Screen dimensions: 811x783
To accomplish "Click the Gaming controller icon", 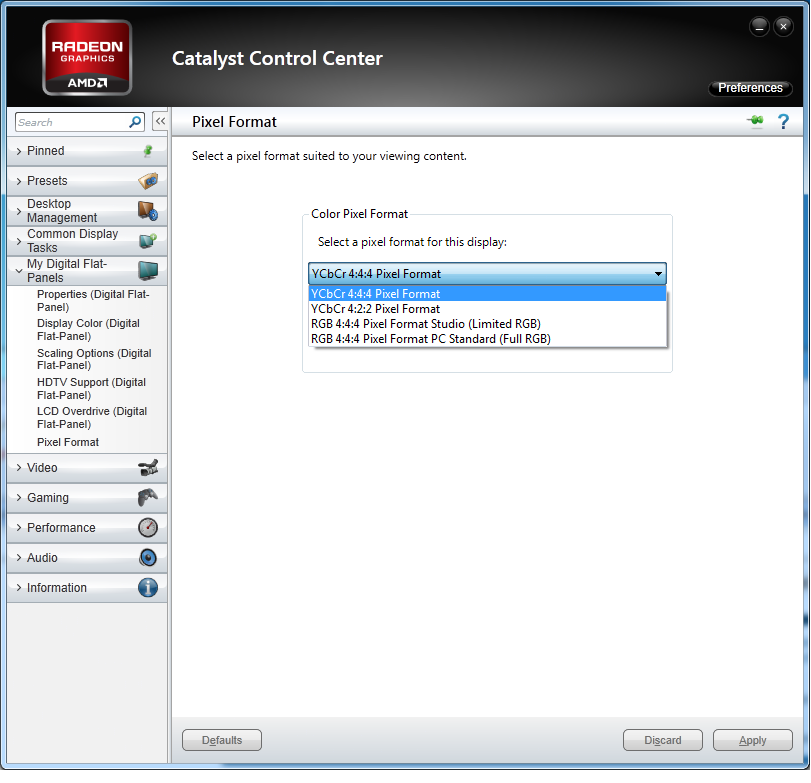I will [148, 498].
